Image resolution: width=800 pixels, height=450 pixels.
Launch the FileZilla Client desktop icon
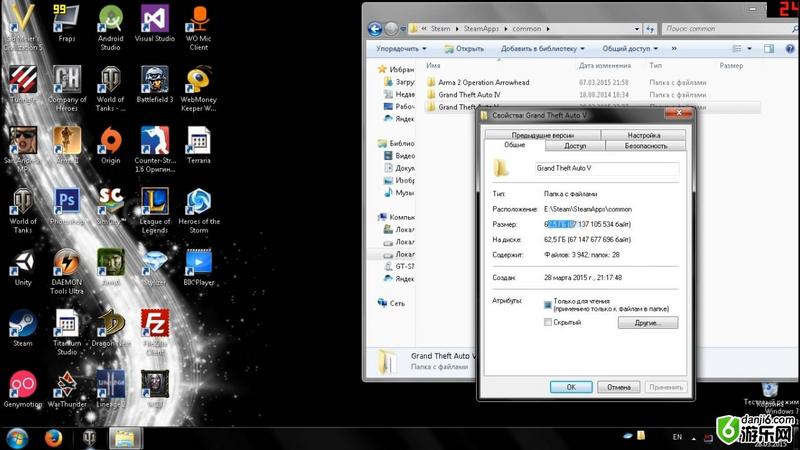pos(155,333)
